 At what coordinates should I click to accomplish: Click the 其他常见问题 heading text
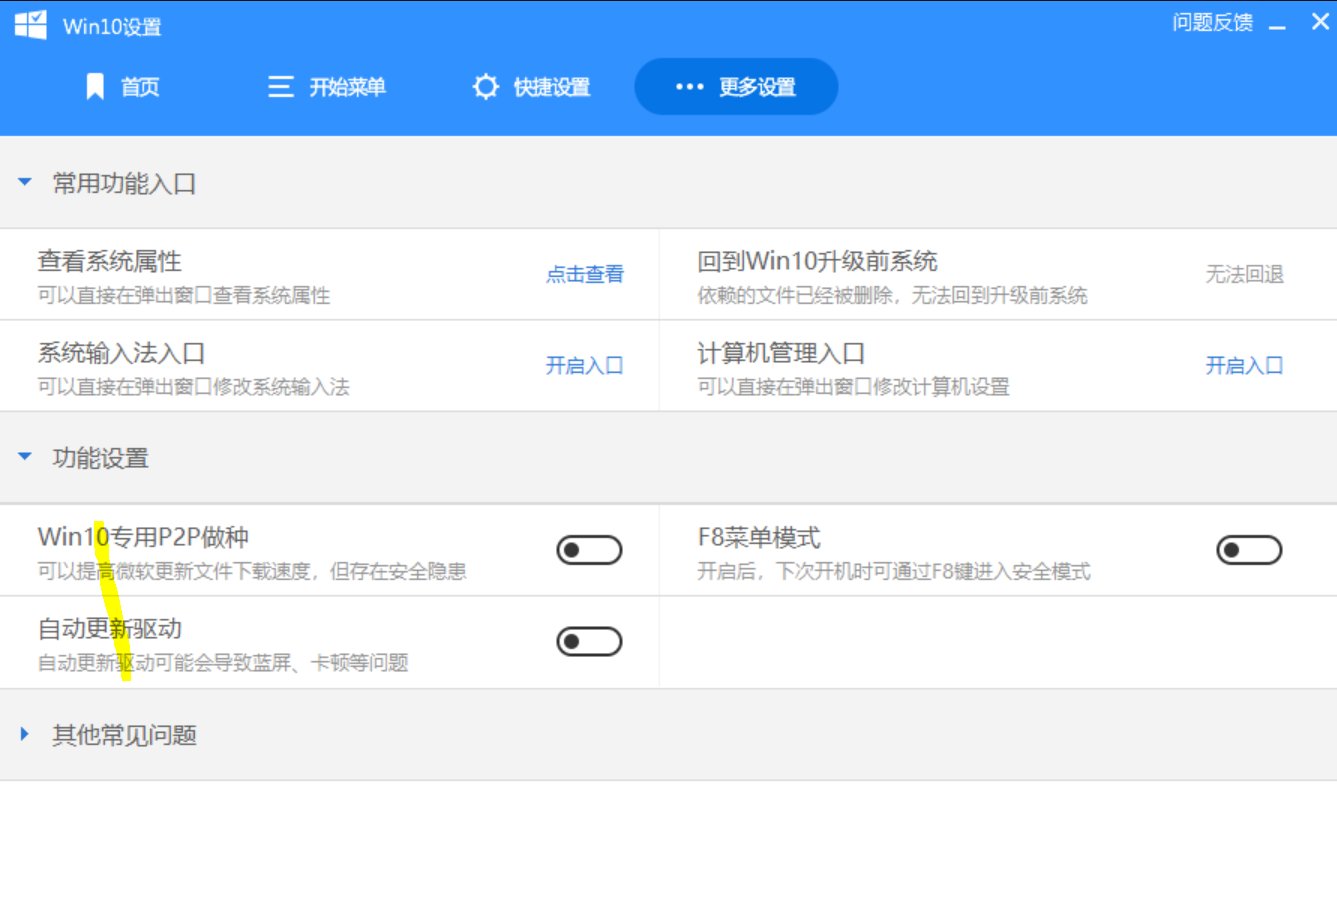click(125, 735)
